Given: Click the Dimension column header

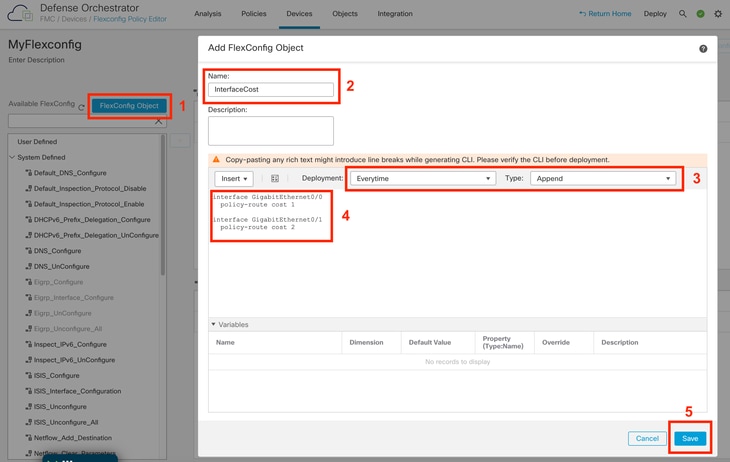Looking at the screenshot, I should pos(366,342).
